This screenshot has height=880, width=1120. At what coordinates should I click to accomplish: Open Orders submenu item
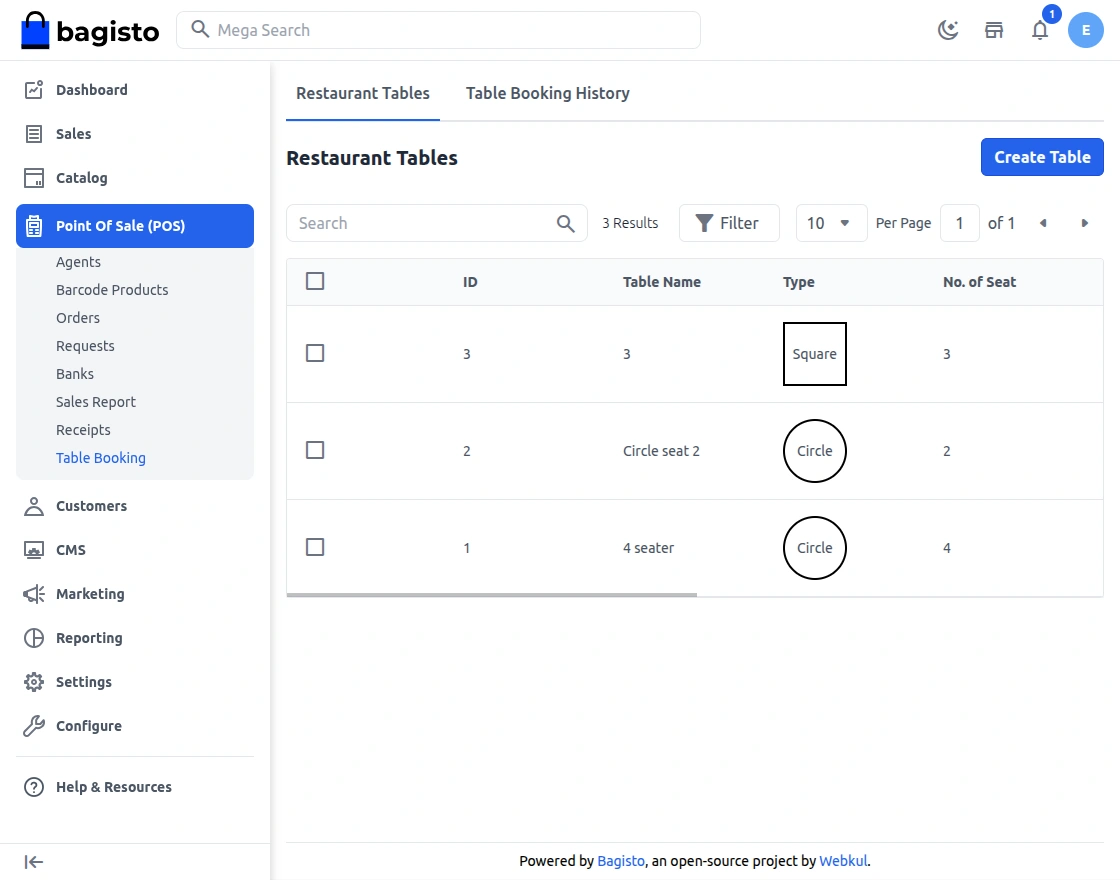tap(78, 318)
